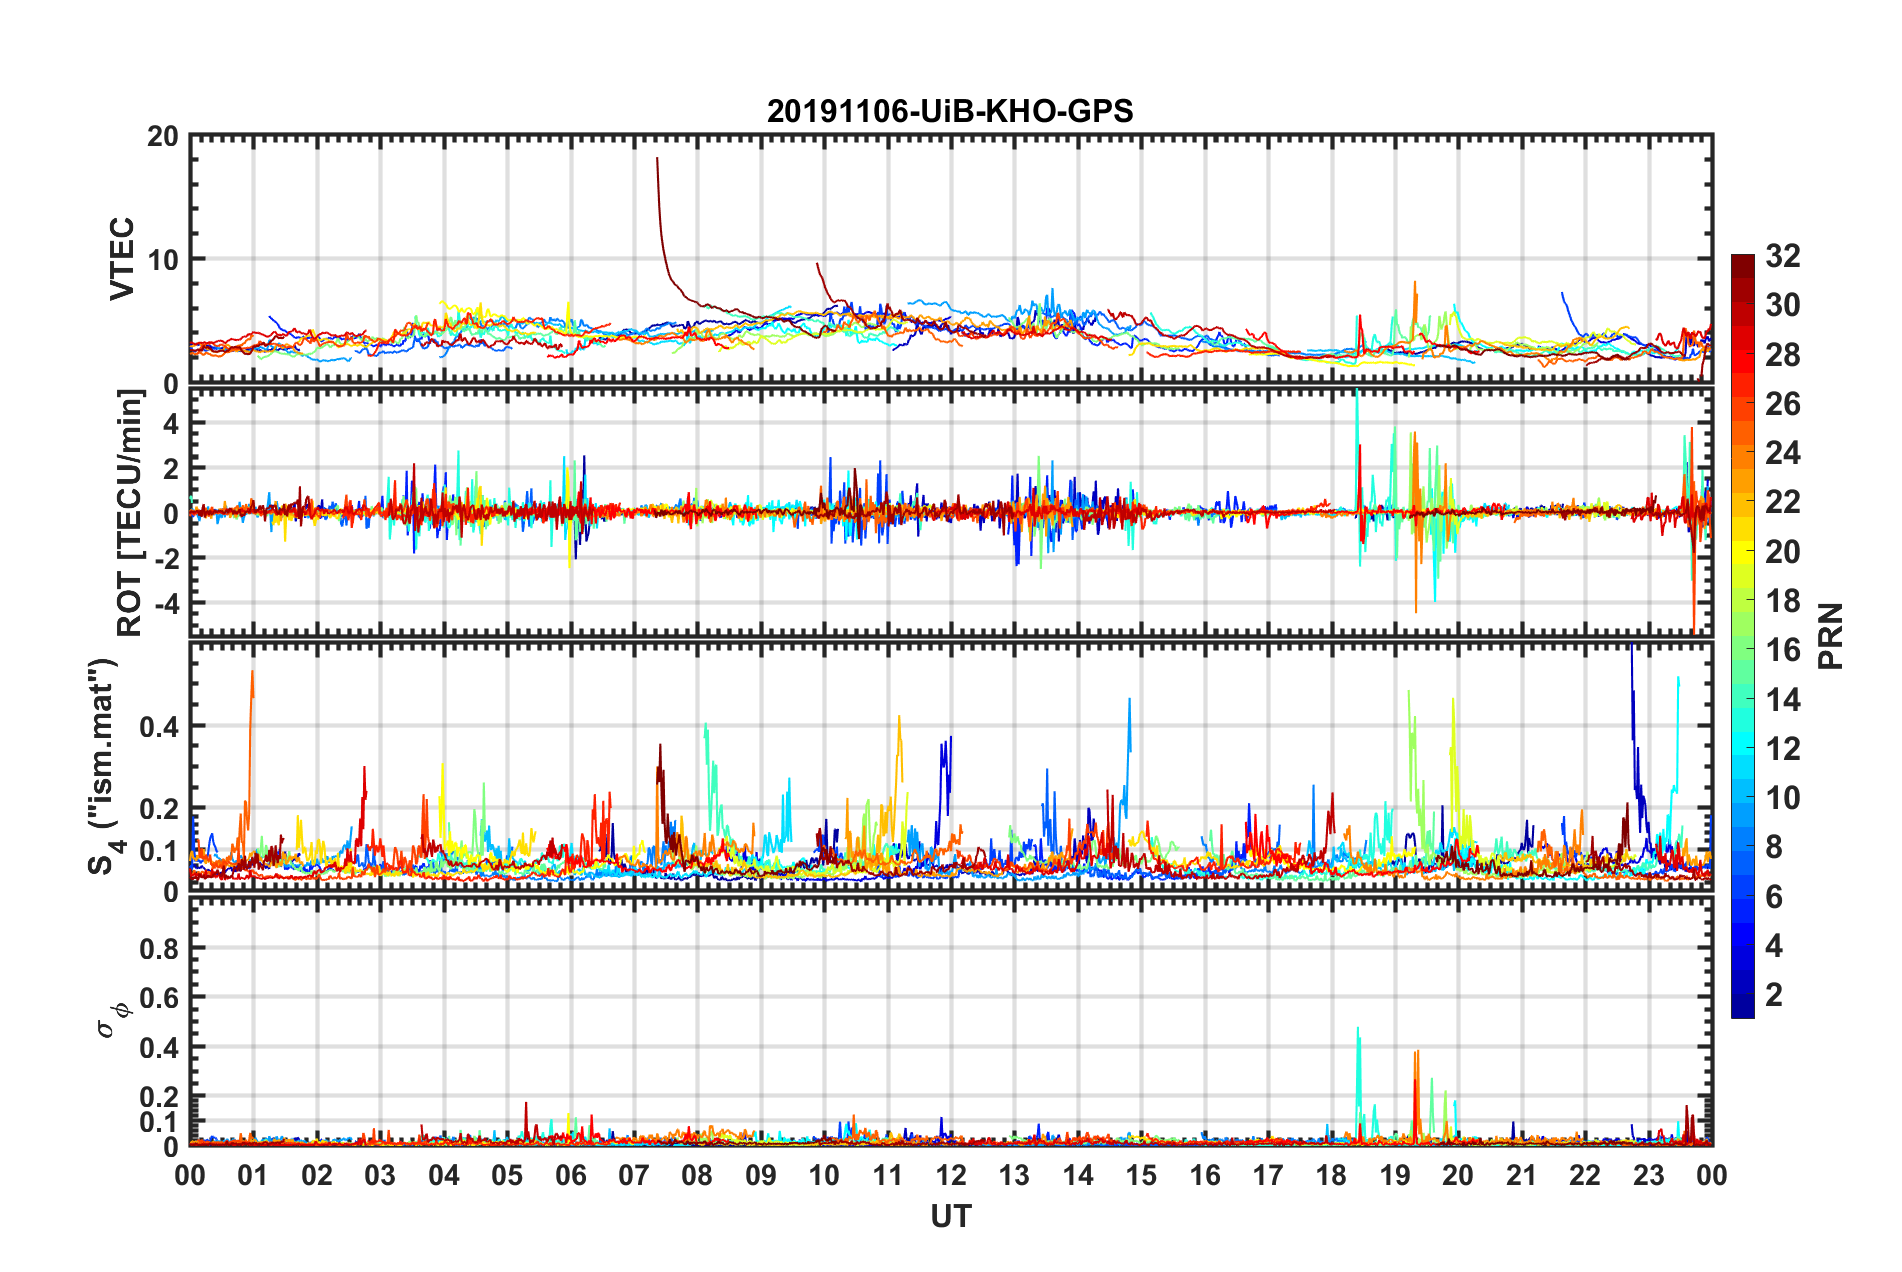The width and height of the screenshot is (1902, 1272).
Task: Select x-axis hour label 05
Action: pos(507,1175)
